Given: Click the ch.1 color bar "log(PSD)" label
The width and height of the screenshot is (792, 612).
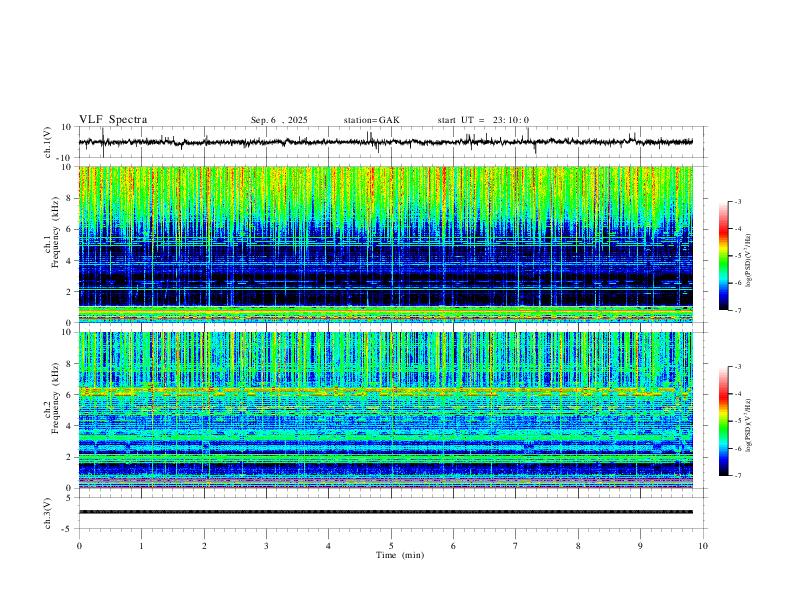Looking at the screenshot, I should point(748,260).
